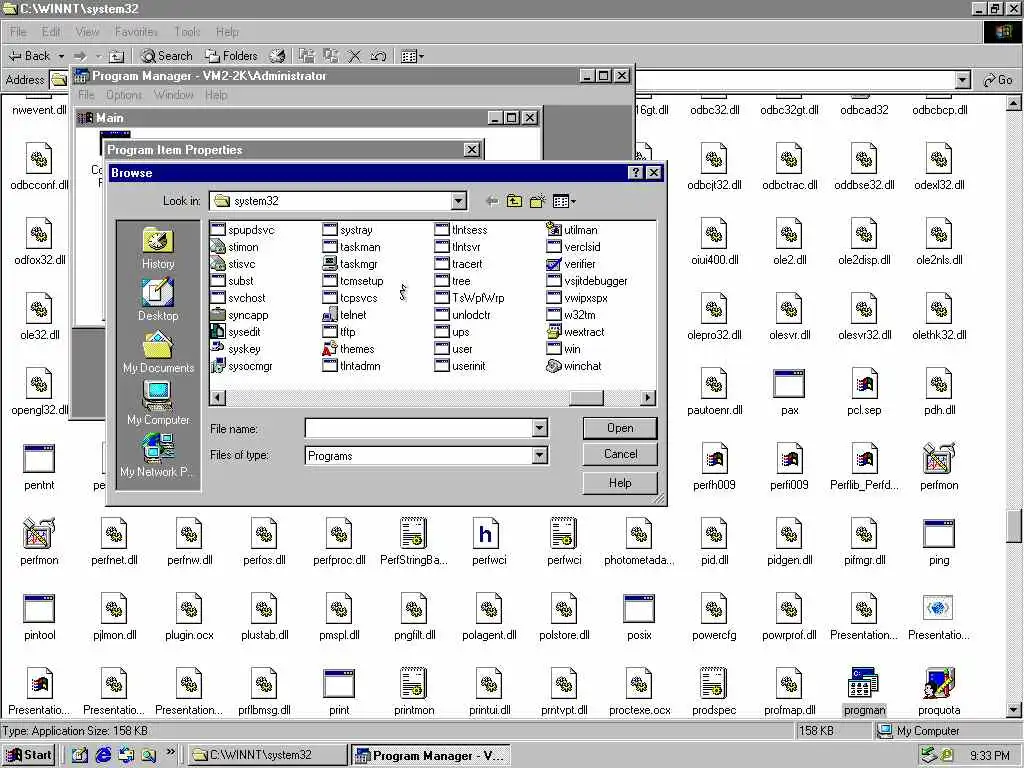
Task: Click Delete icon in Explorer toolbar
Action: 354,56
